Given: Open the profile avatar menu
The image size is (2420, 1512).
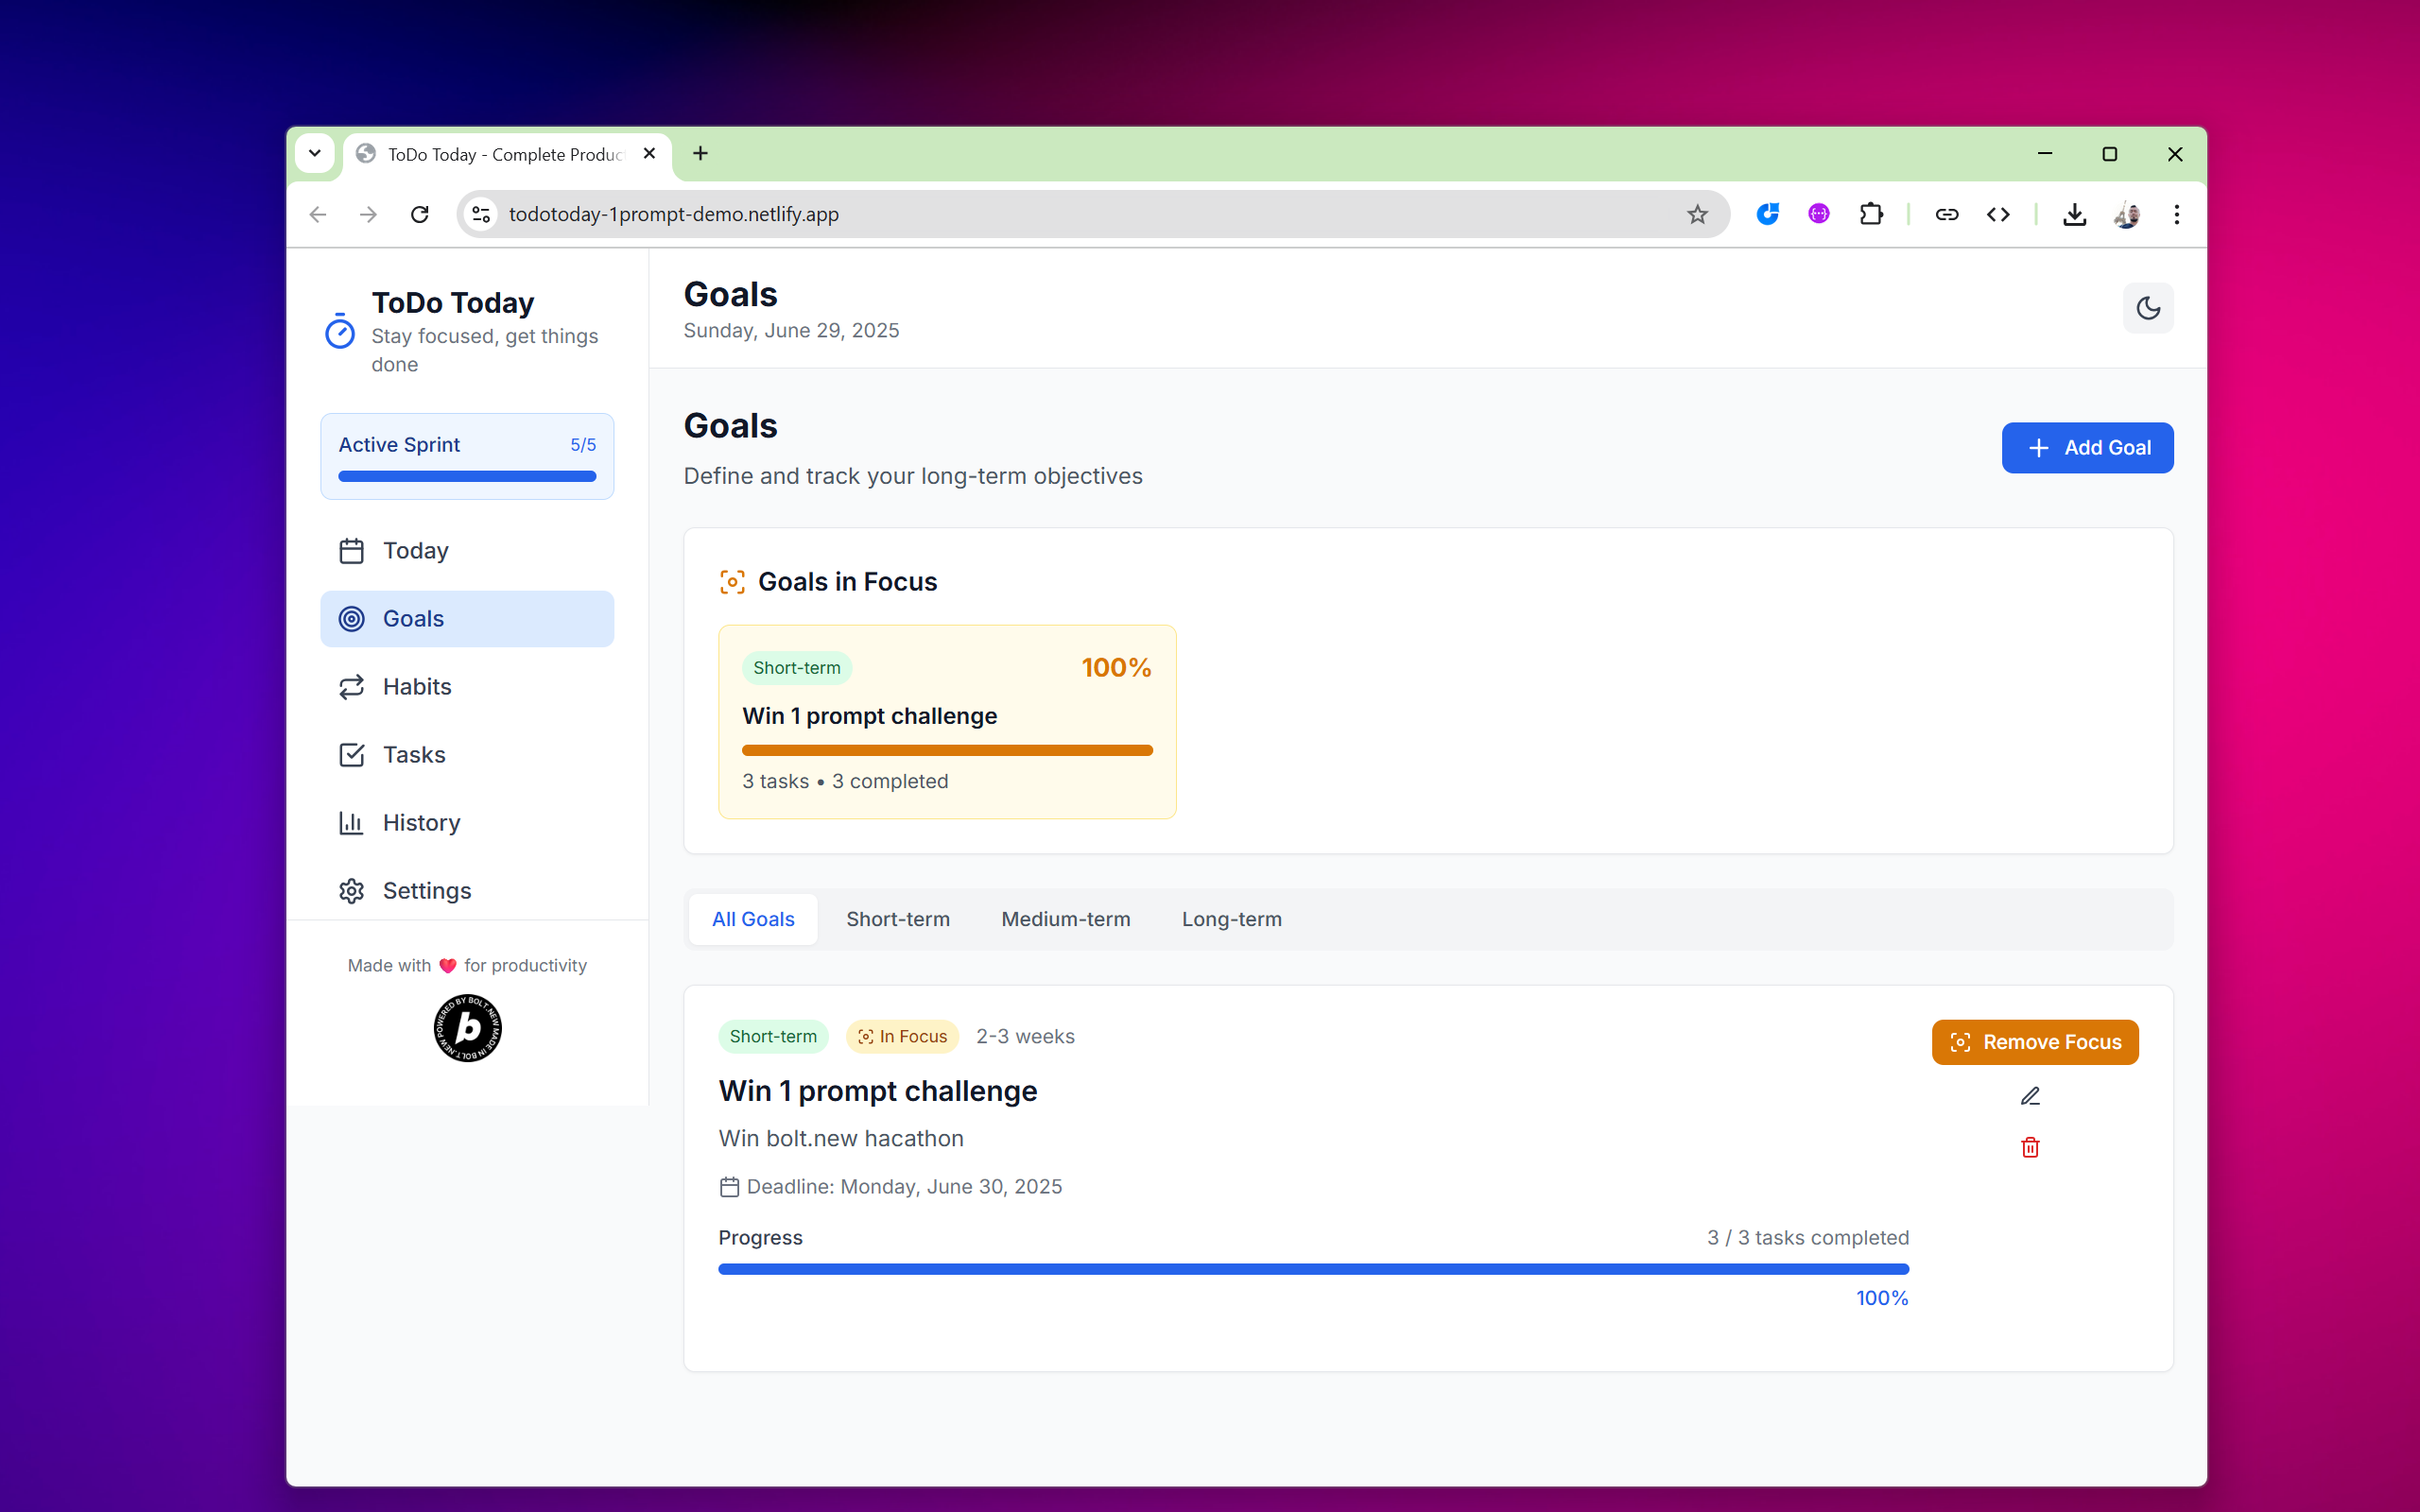Looking at the screenshot, I should click(x=2126, y=214).
